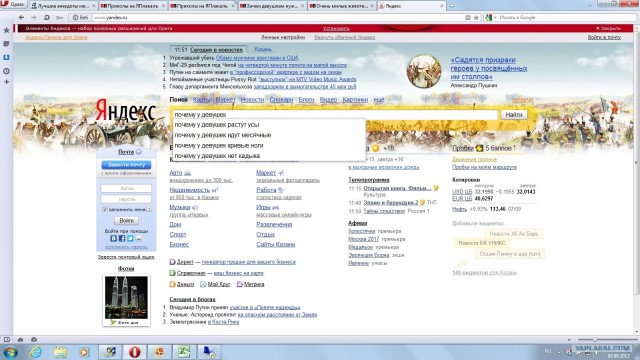Click the Yandex search input field
The width and height of the screenshot is (640, 360).
pos(335,115)
